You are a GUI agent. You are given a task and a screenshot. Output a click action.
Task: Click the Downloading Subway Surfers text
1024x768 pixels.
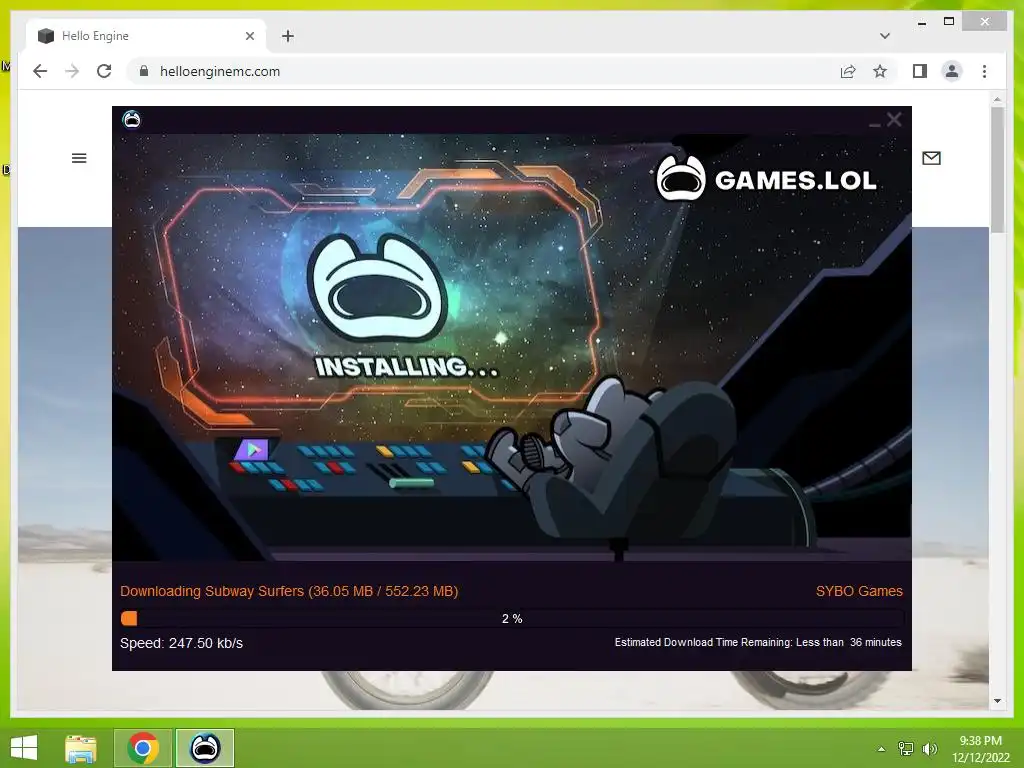click(x=289, y=591)
